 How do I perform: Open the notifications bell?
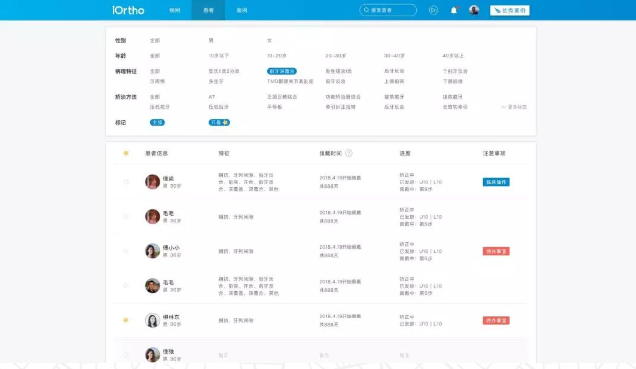tap(454, 10)
